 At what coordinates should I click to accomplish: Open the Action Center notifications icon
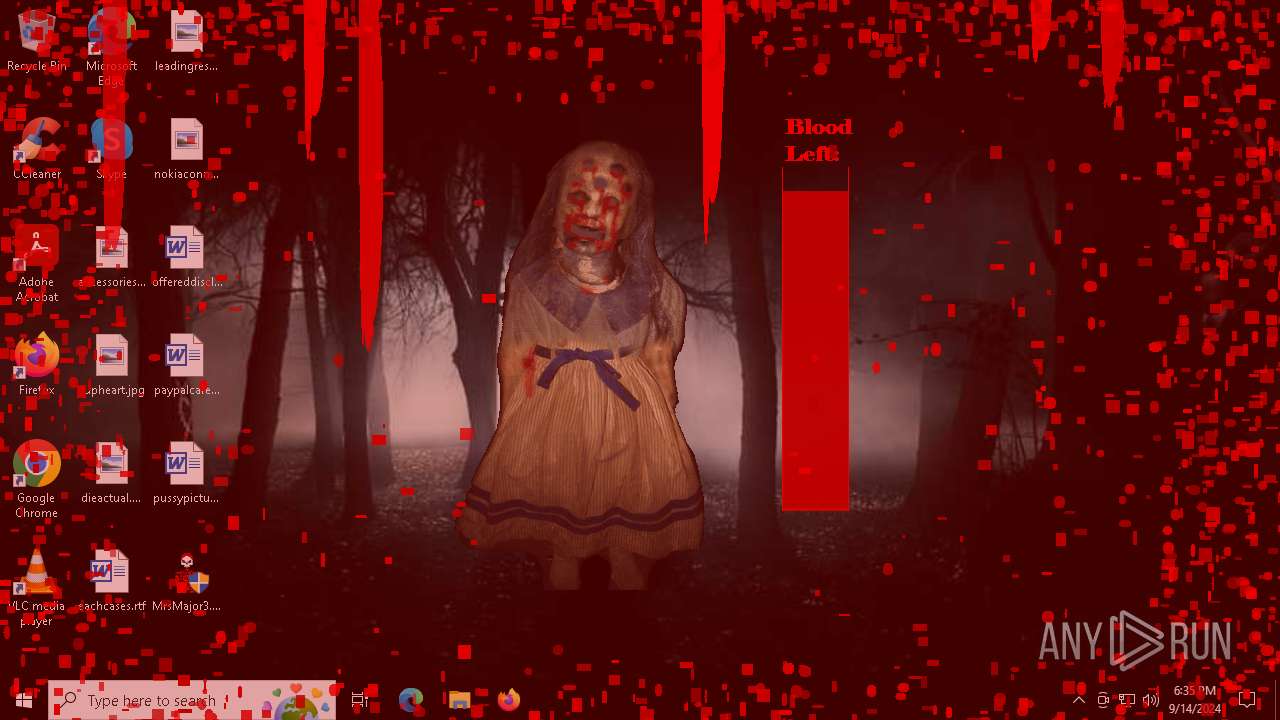coord(1247,700)
